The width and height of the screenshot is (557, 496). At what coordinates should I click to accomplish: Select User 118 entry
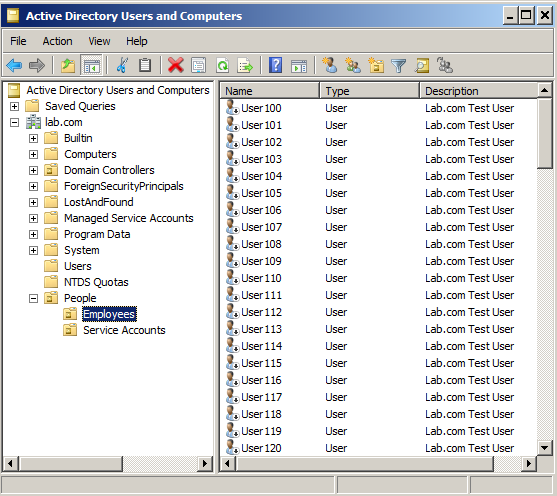261,414
